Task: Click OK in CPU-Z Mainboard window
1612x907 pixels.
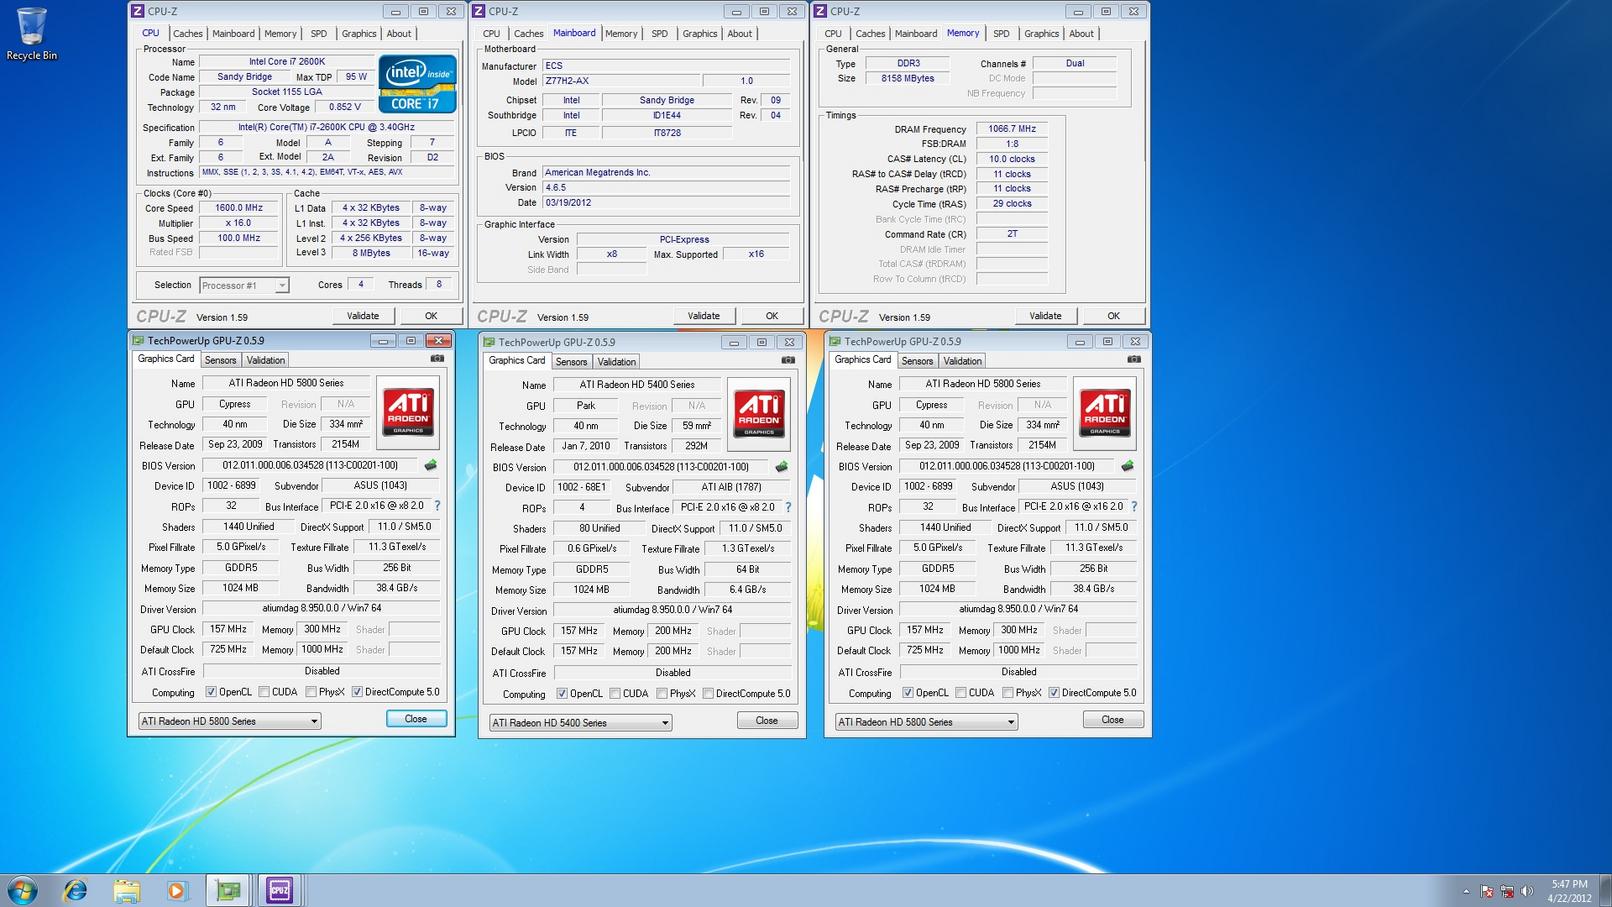Action: pos(772,316)
